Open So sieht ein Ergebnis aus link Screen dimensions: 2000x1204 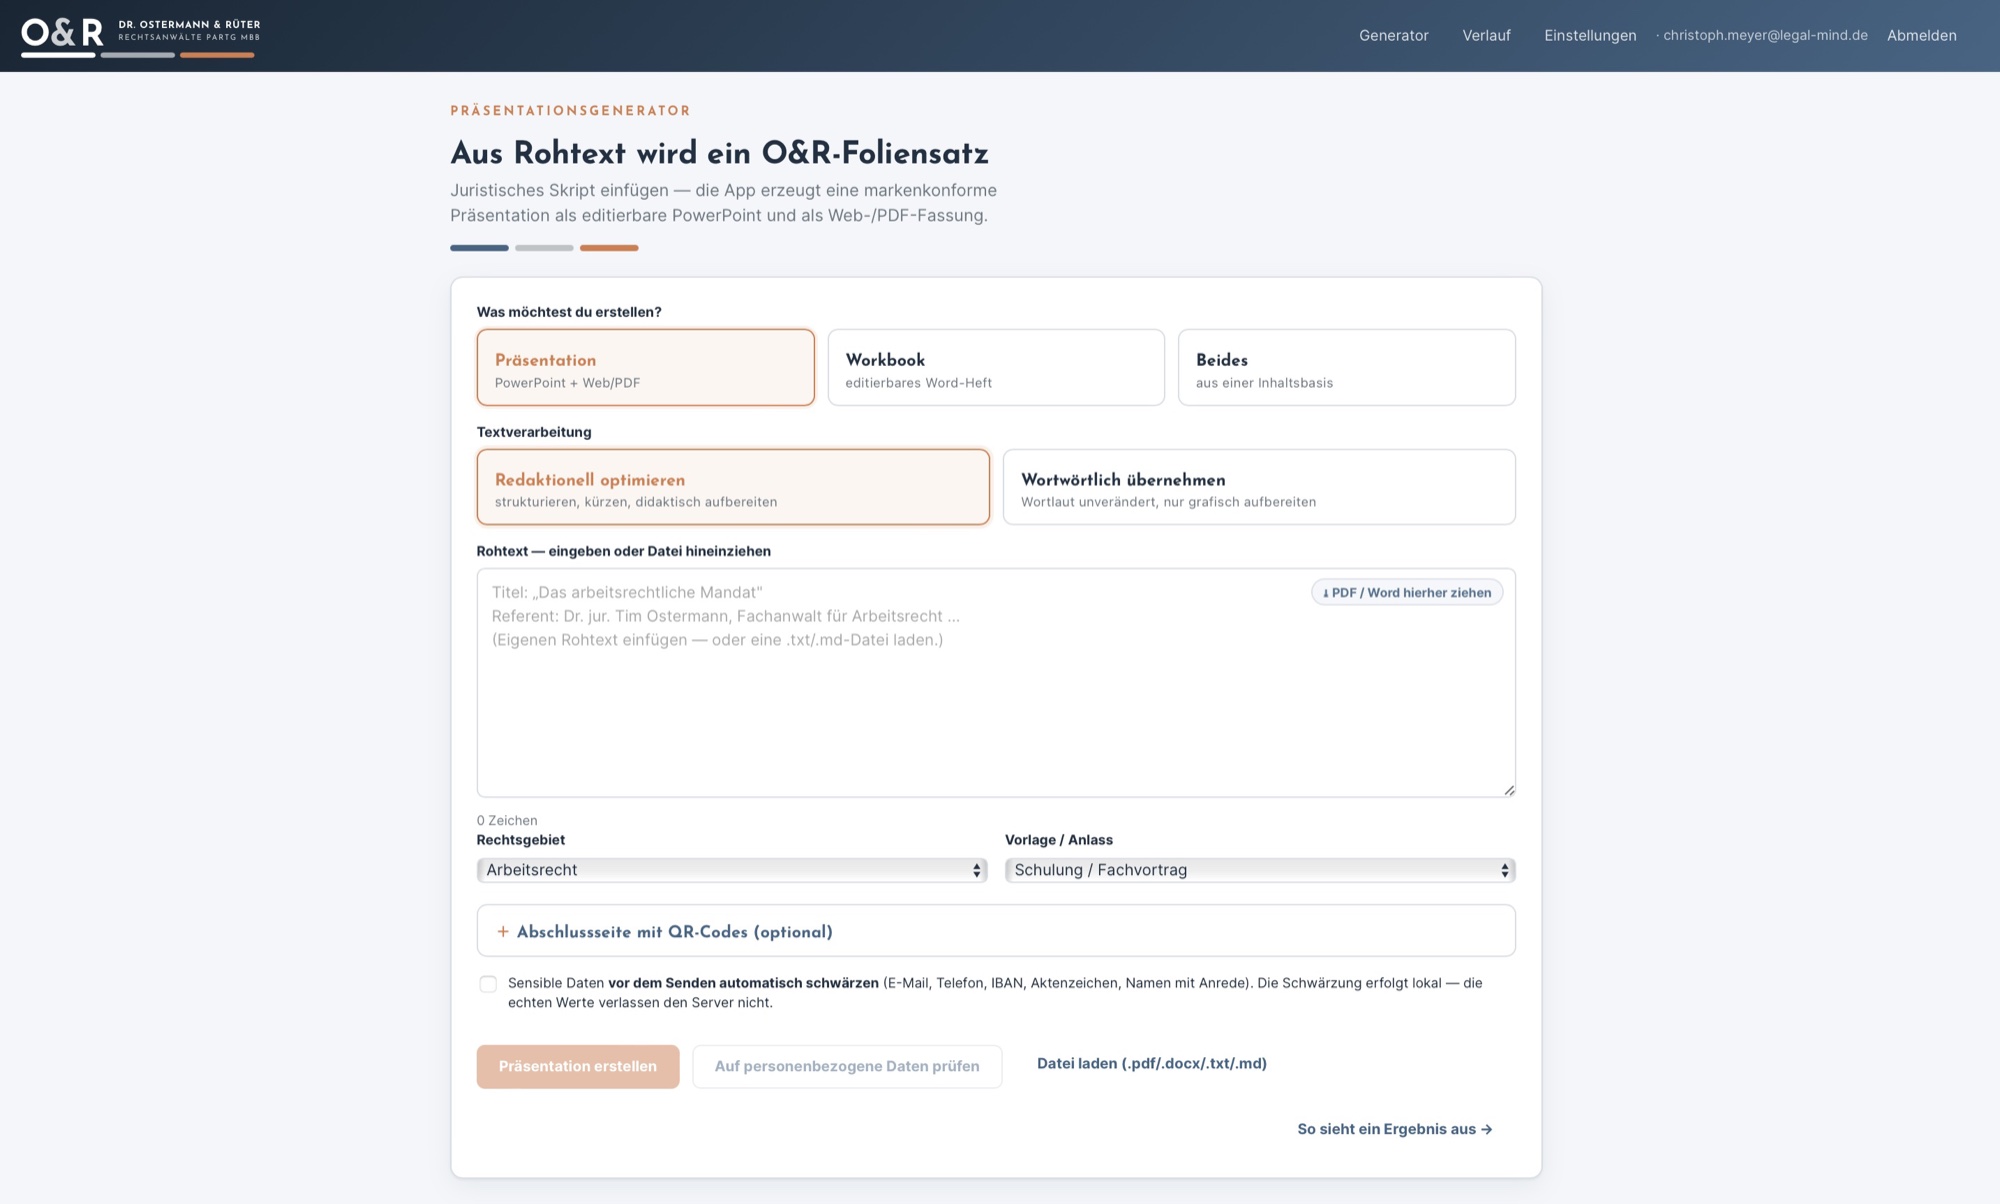pyautogui.click(x=1395, y=1129)
